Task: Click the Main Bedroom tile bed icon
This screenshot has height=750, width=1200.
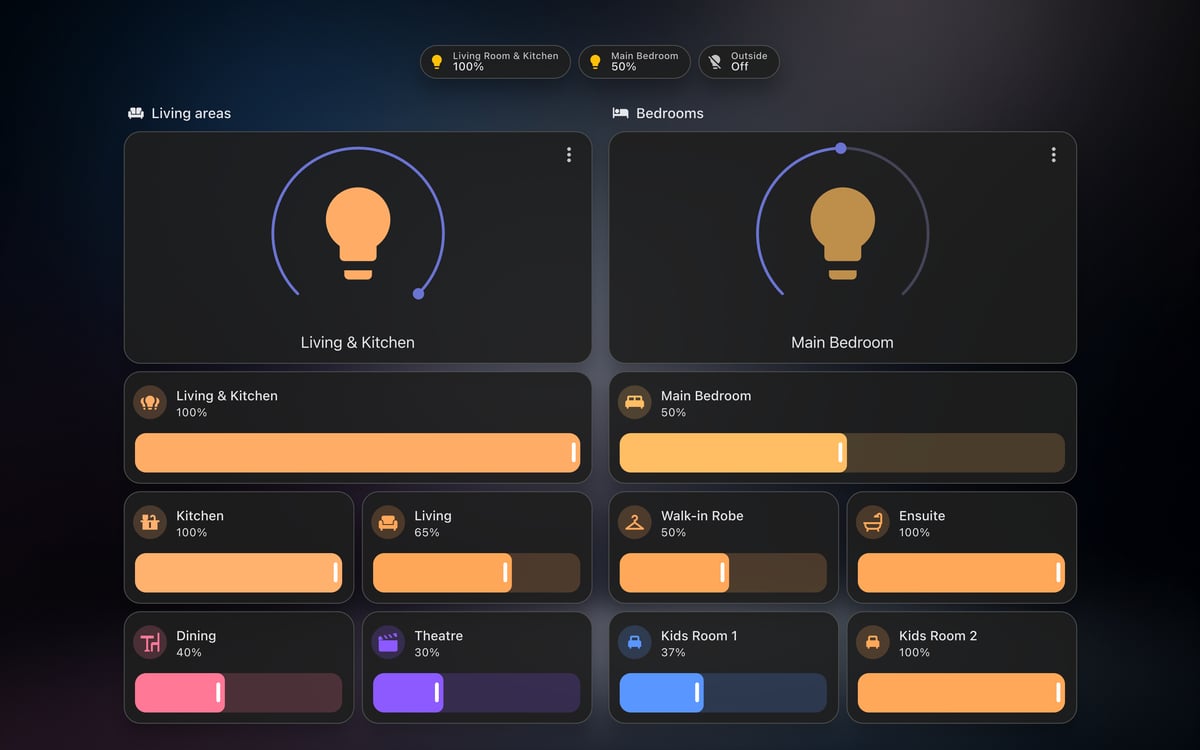Action: point(634,403)
